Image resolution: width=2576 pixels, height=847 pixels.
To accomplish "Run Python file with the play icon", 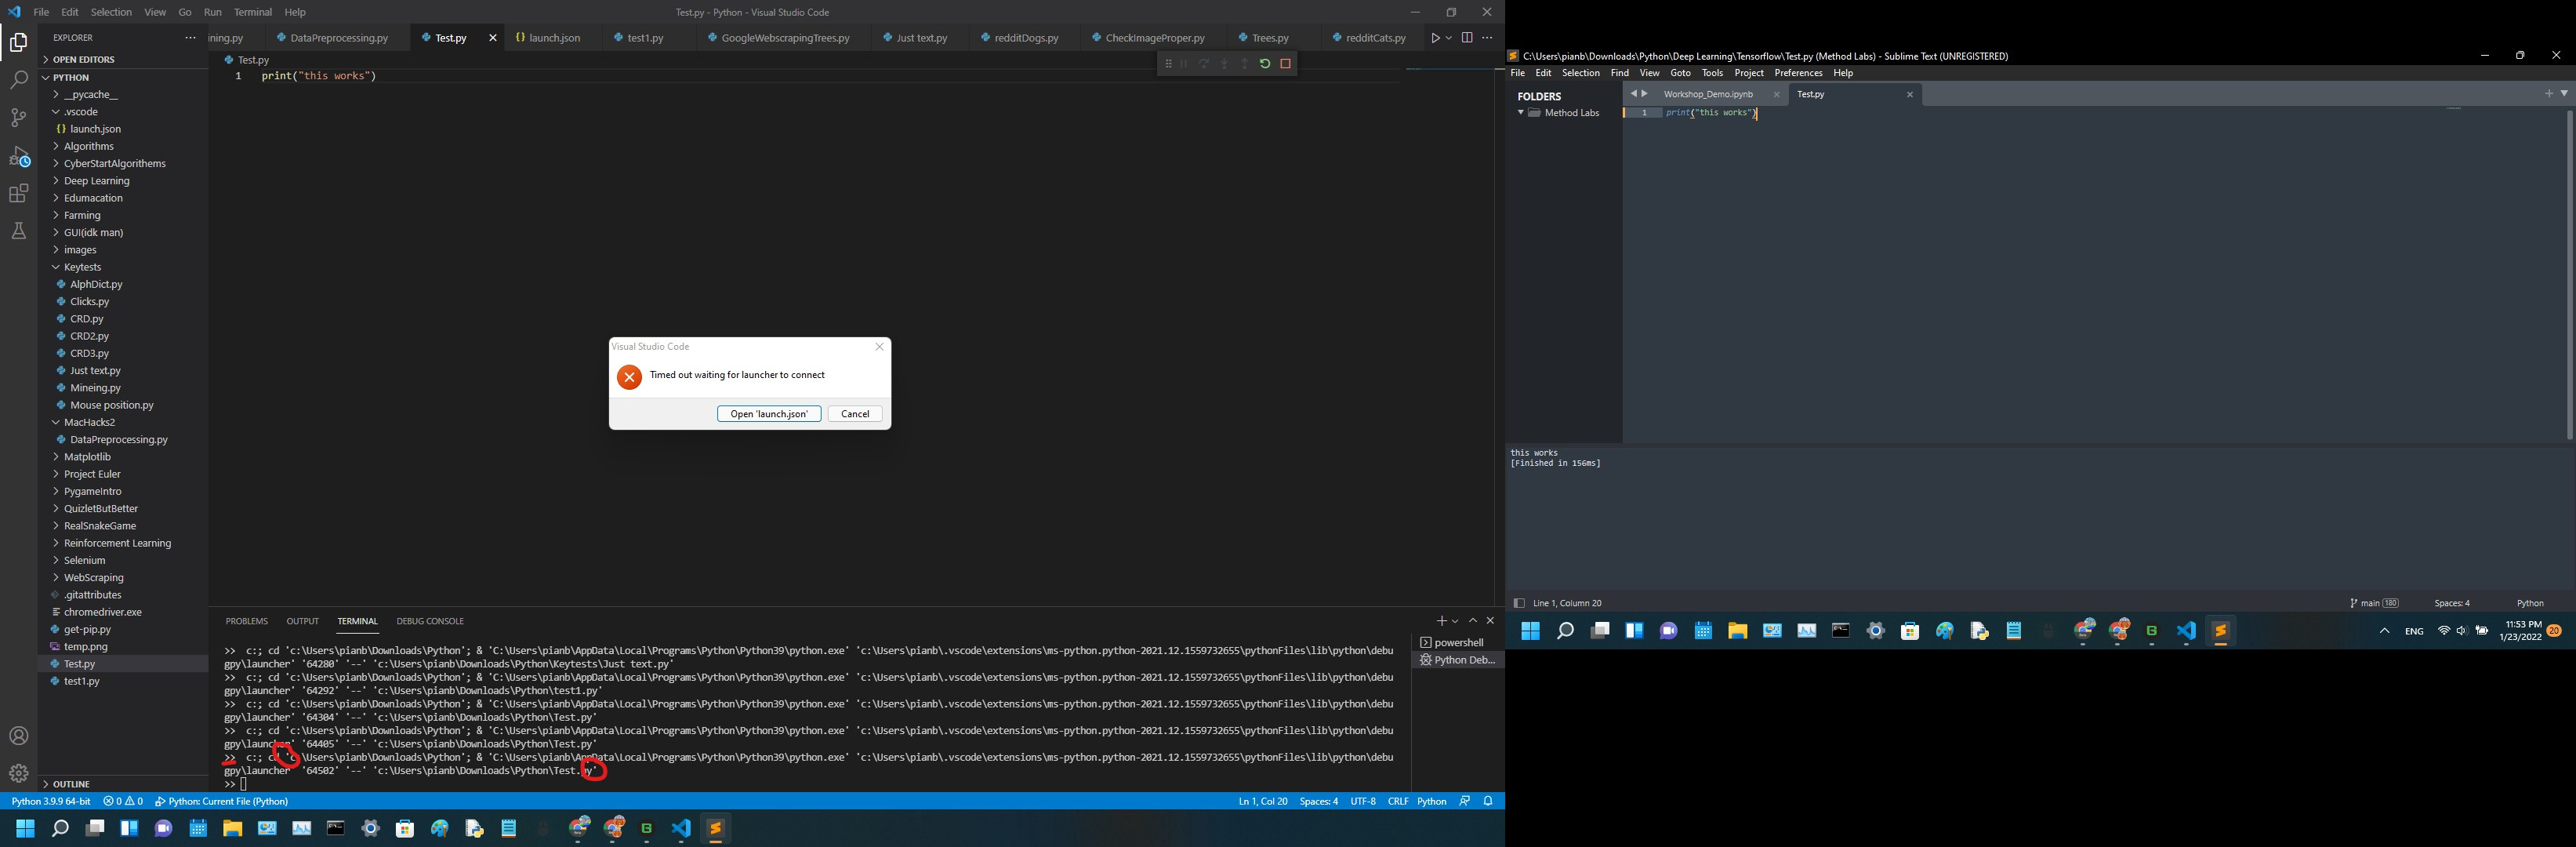I will [1435, 38].
